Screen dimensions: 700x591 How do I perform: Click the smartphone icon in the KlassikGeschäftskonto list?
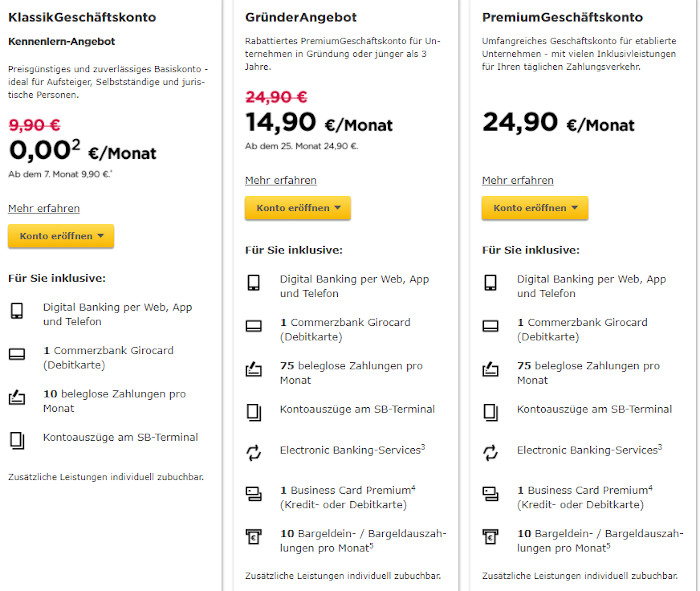(x=17, y=311)
